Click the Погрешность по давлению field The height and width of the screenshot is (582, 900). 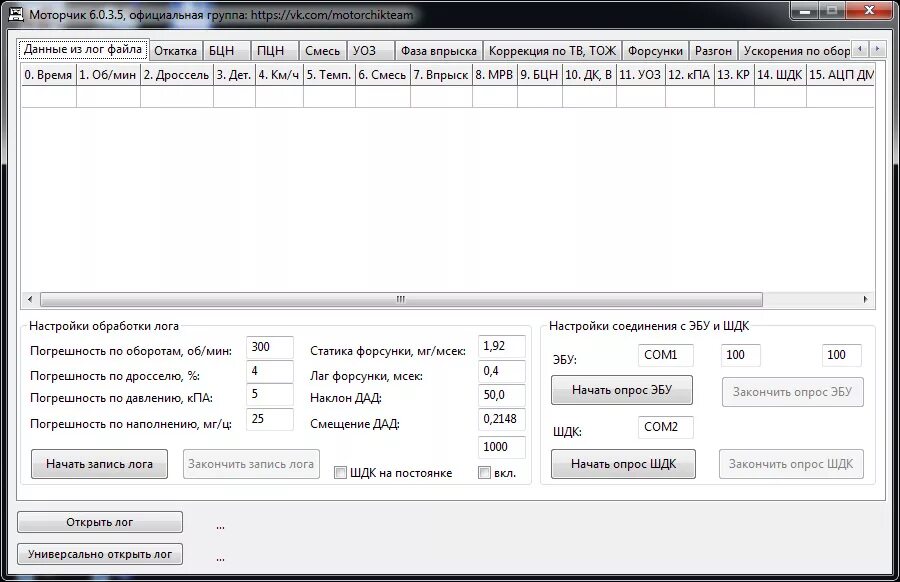click(x=270, y=395)
